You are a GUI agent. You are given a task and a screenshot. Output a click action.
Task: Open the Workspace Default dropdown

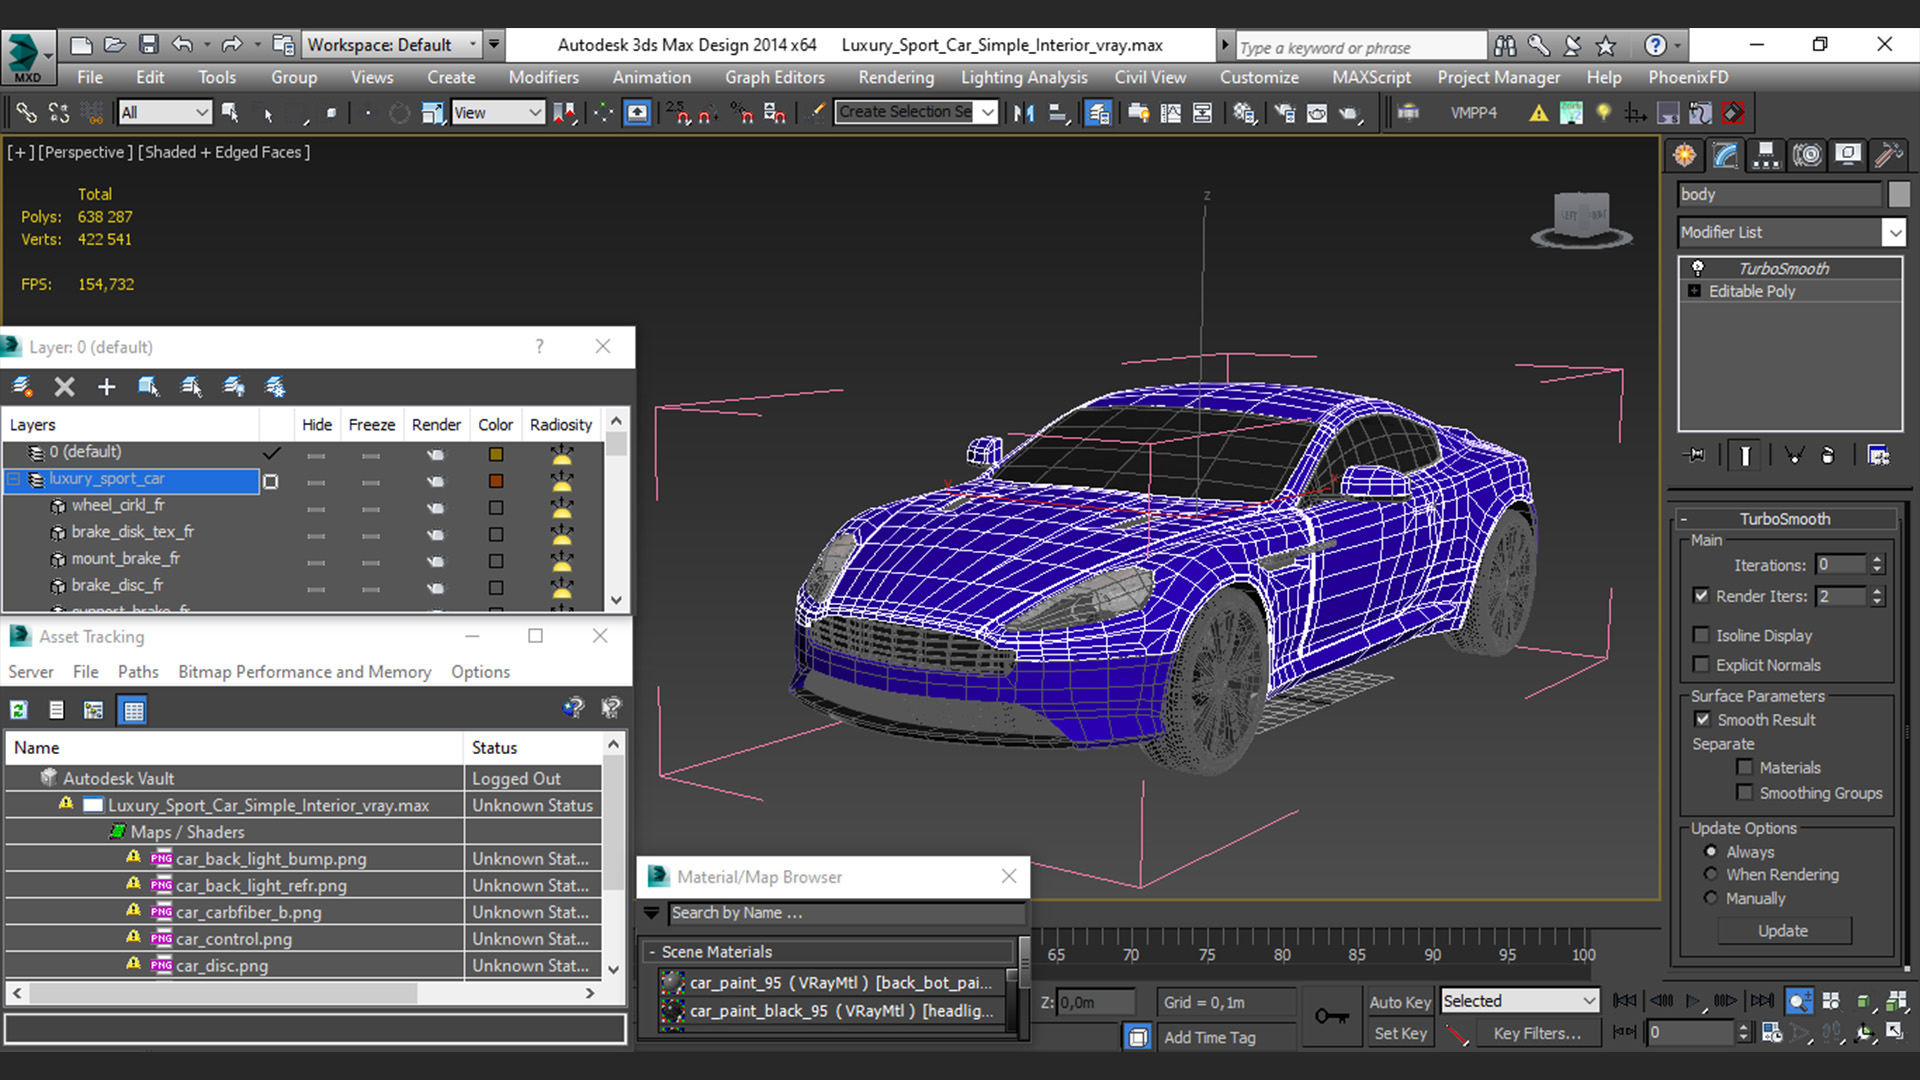coord(393,44)
